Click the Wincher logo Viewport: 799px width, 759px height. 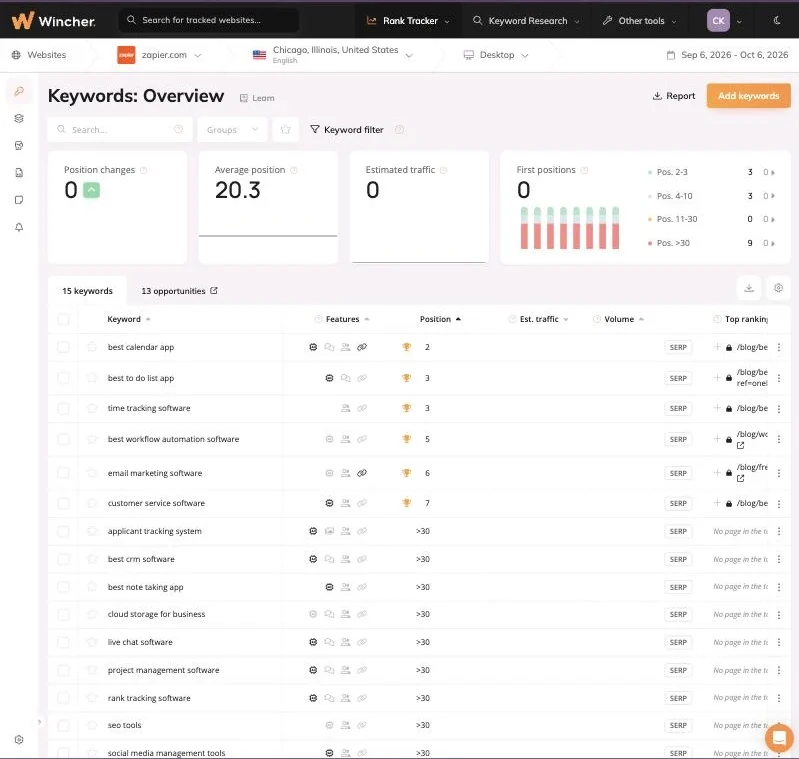54,20
